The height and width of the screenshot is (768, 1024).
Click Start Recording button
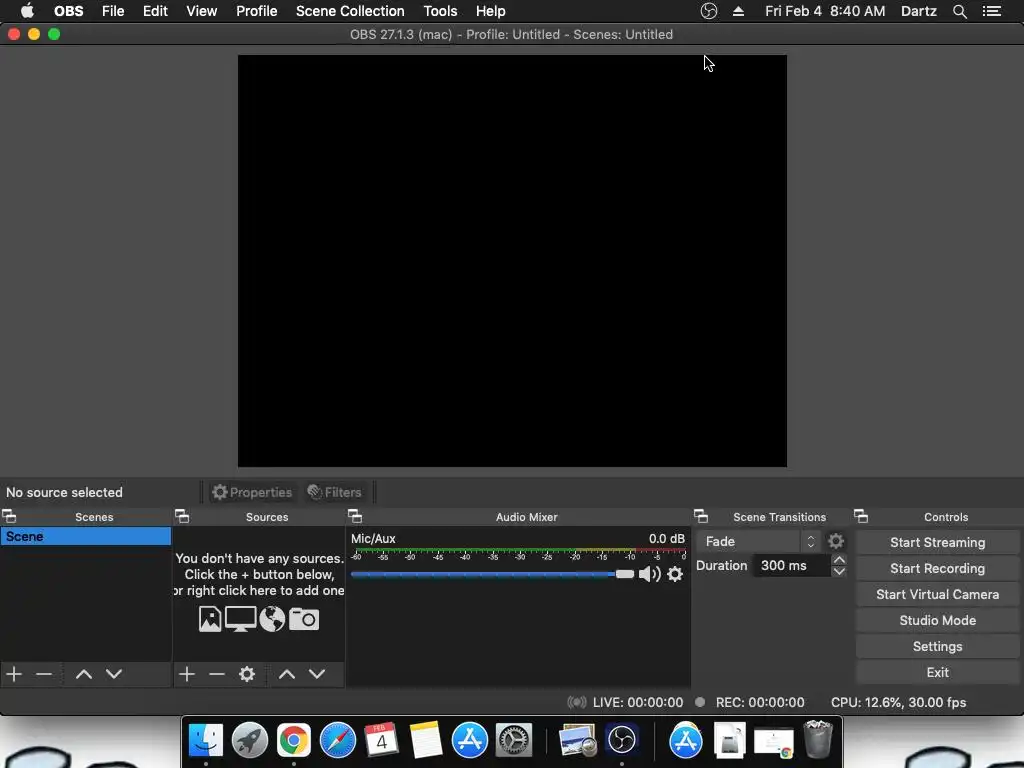click(x=938, y=568)
